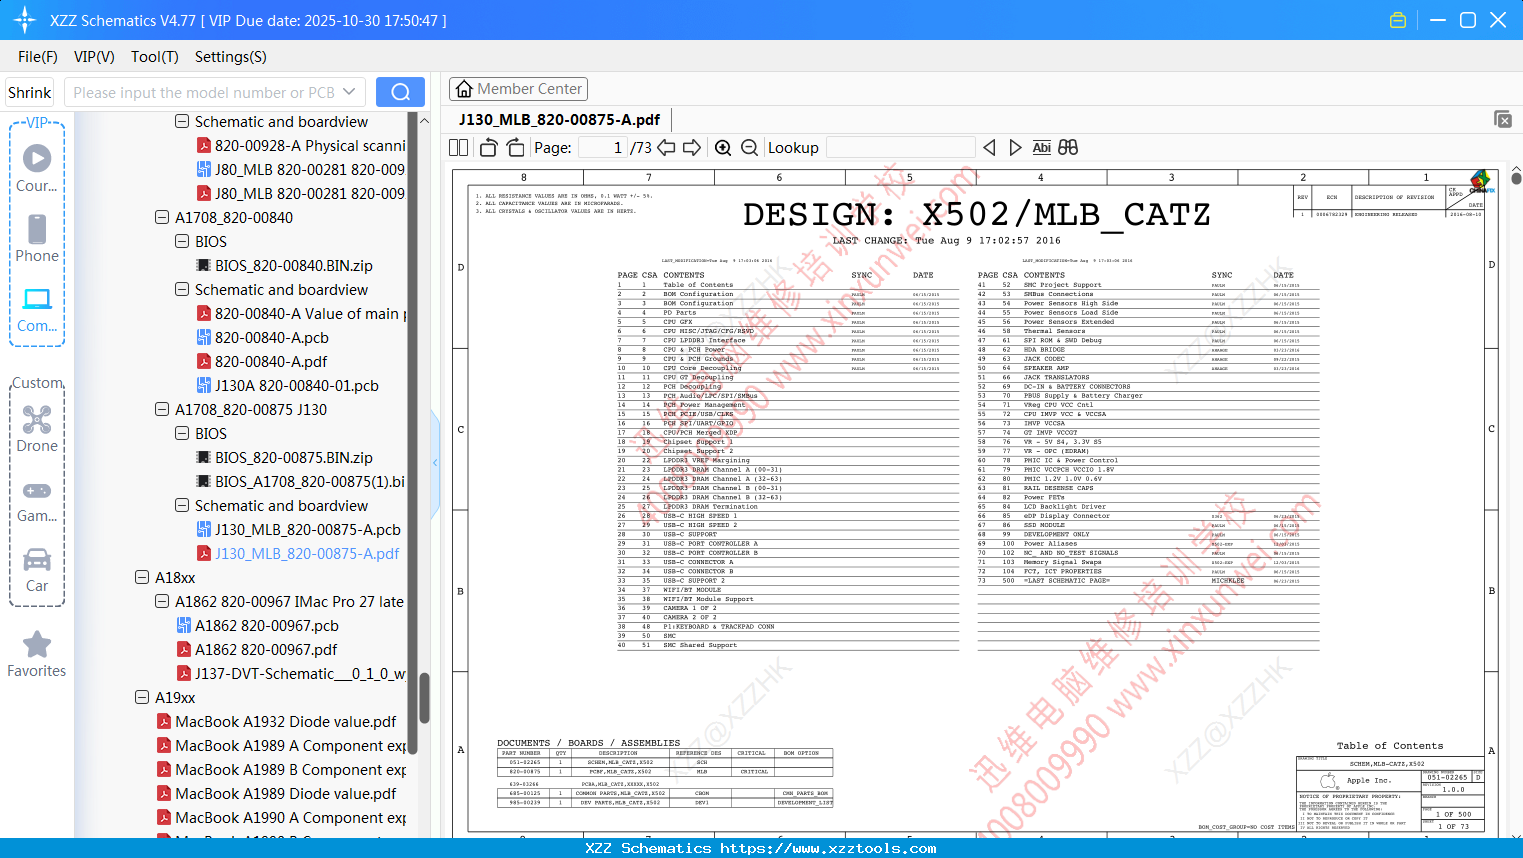Open the Member Center
The image size is (1523, 858).
(x=518, y=89)
